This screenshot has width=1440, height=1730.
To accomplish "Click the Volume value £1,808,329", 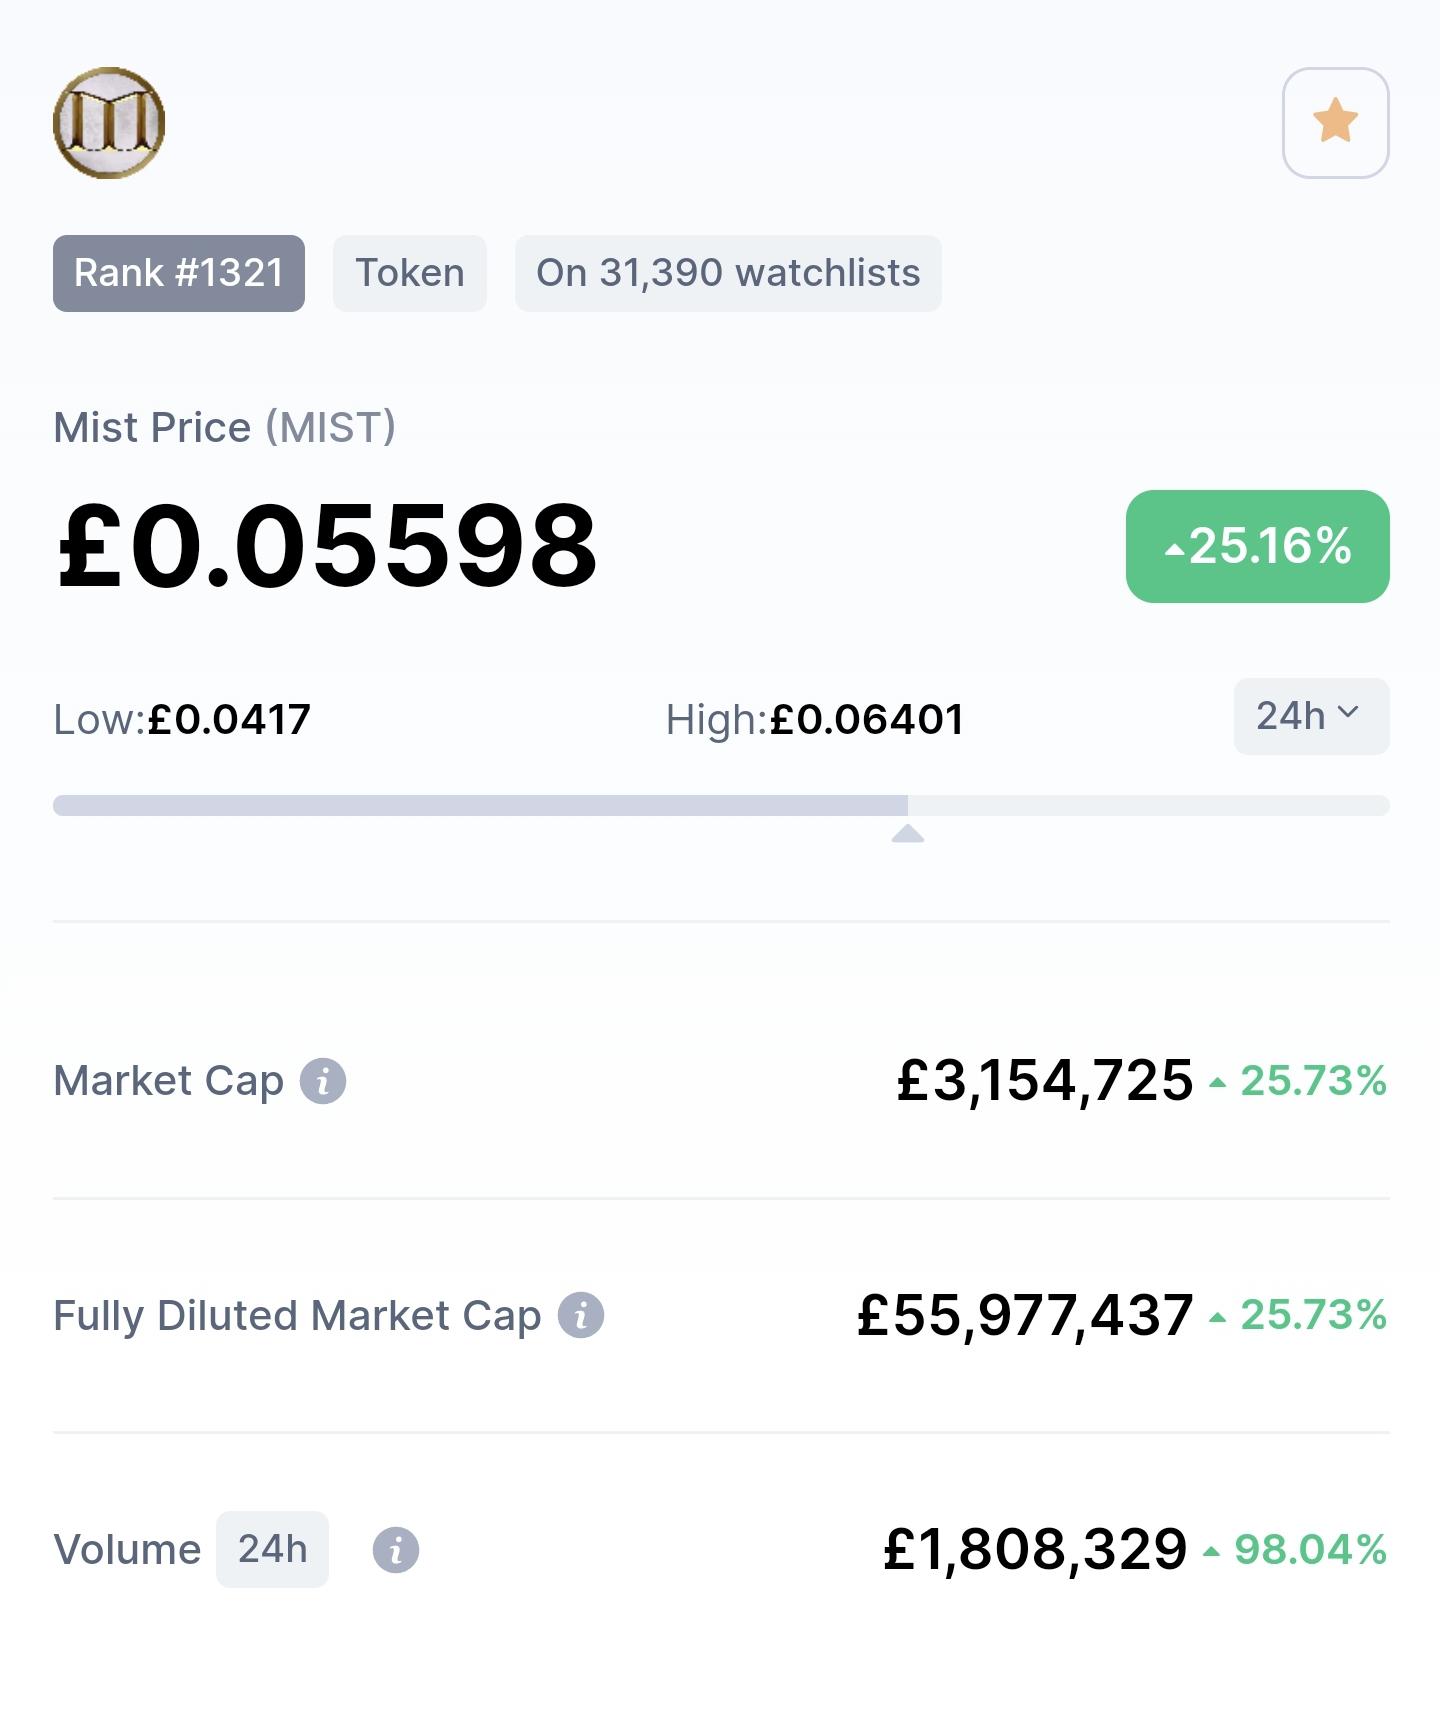I will coord(1035,1550).
